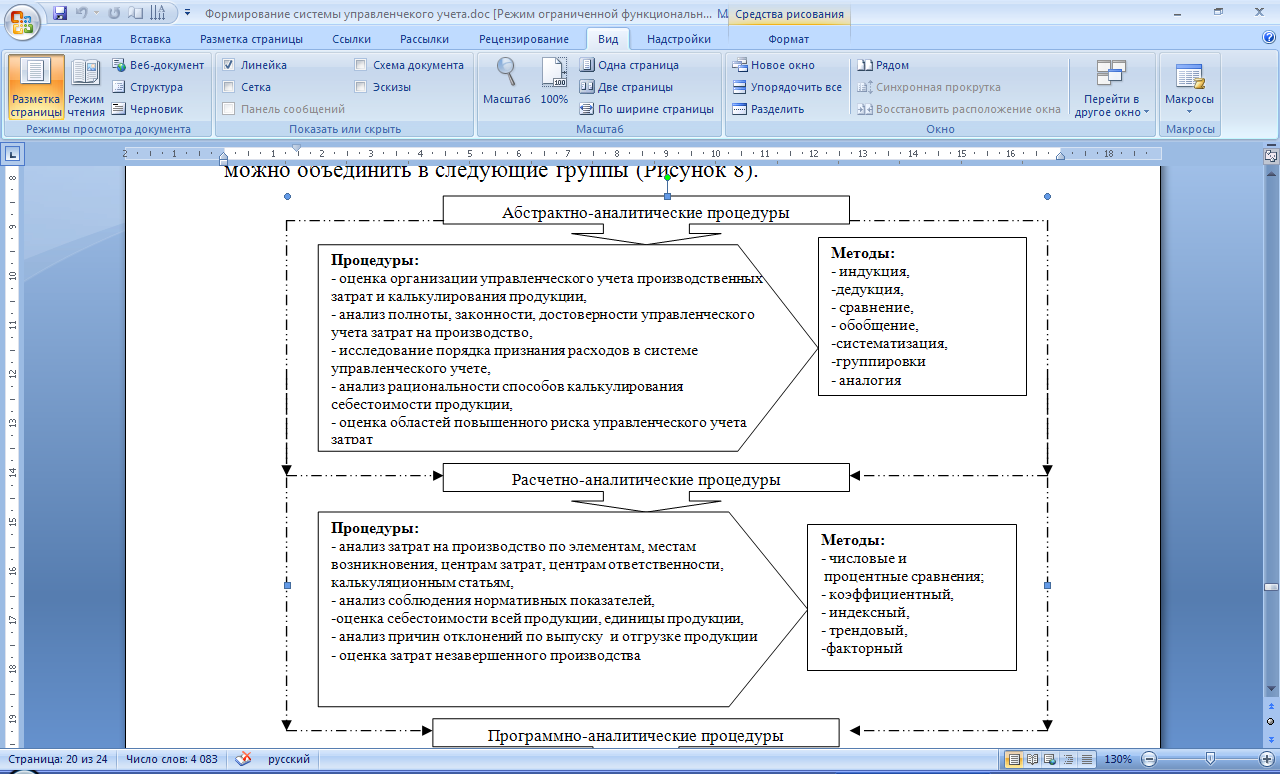
Task: Customize Quick Access Toolbar dropdown
Action: (x=187, y=14)
